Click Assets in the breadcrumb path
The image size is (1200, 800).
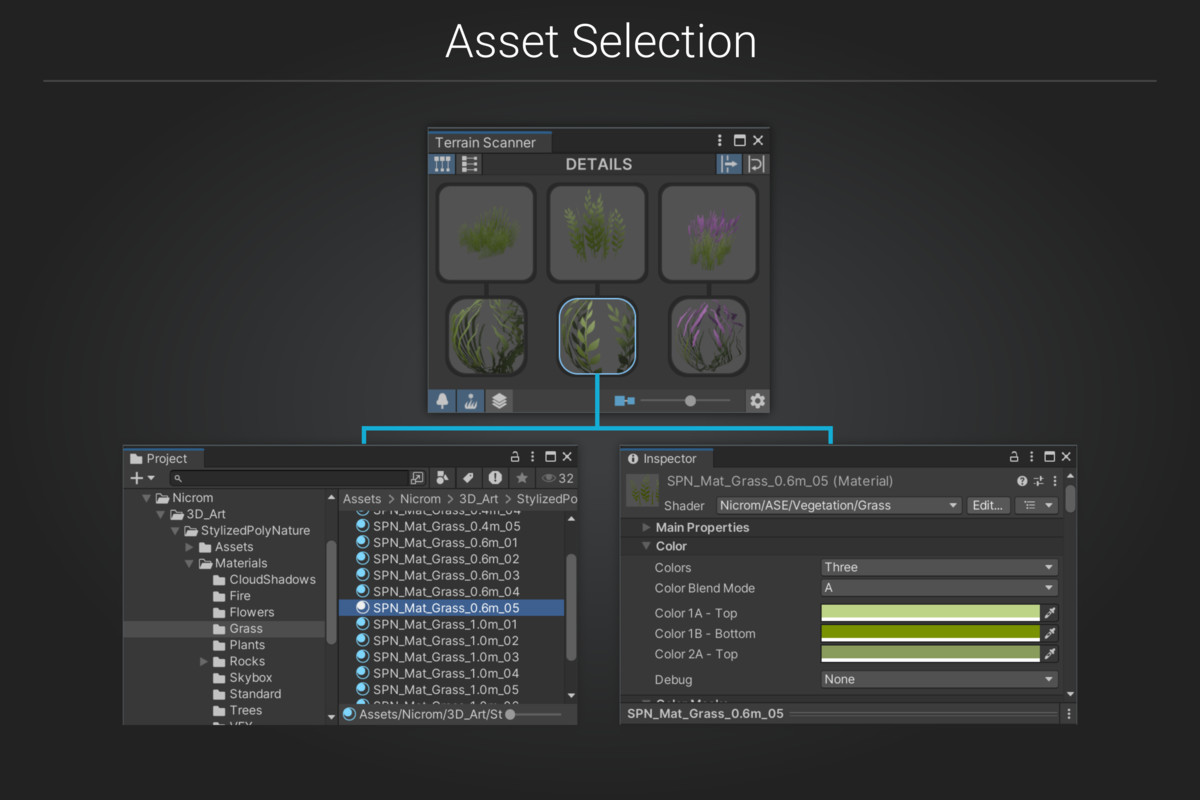coord(362,498)
